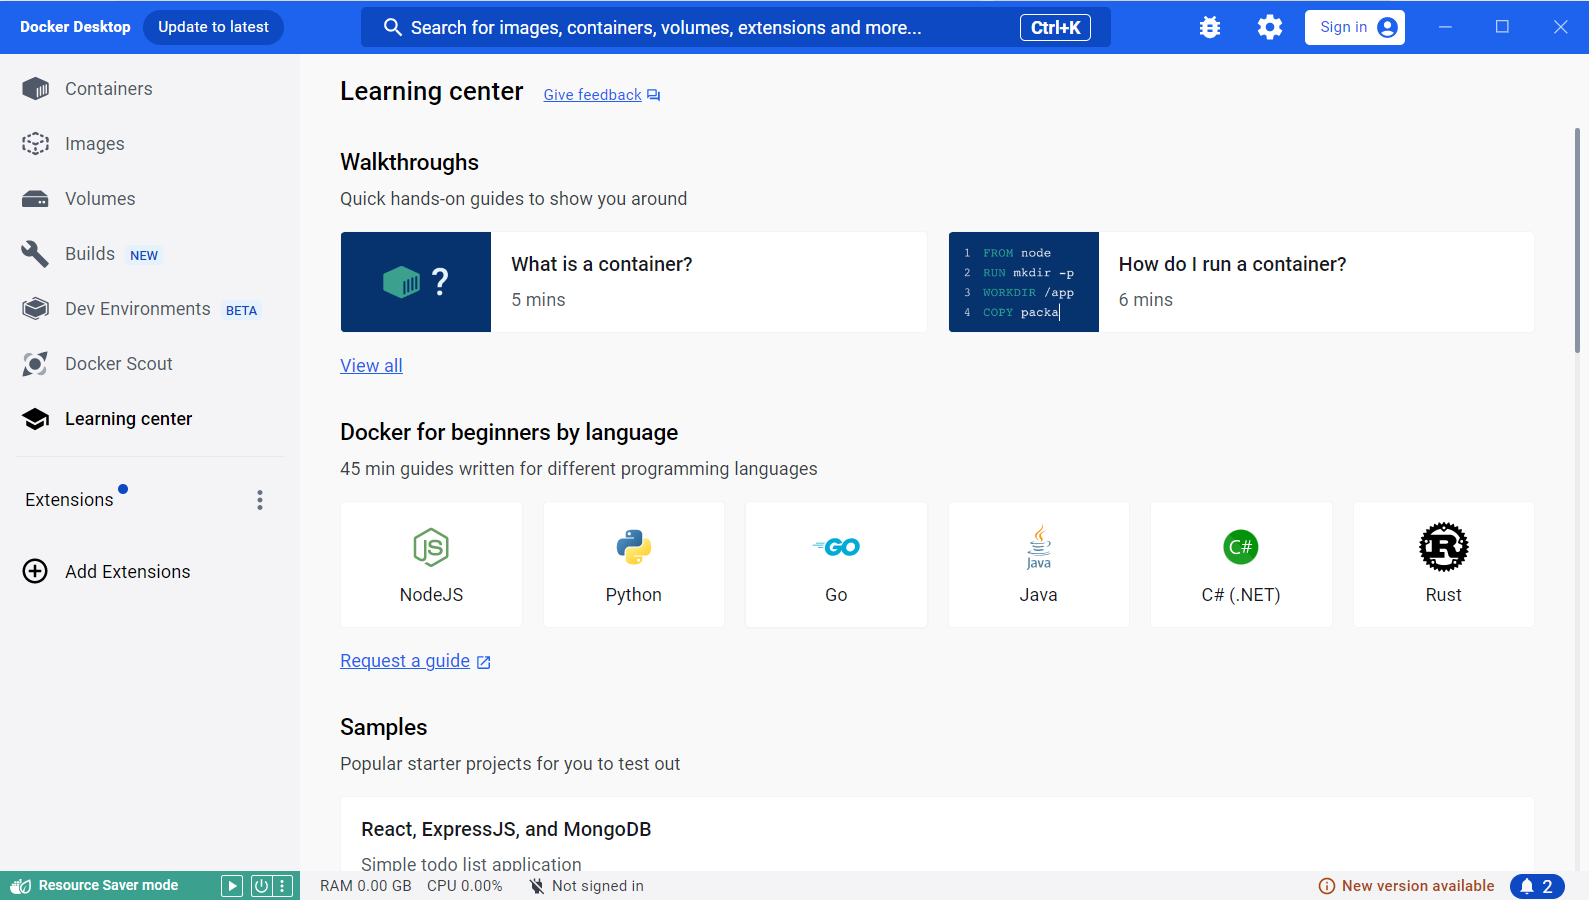Minimize the Docker Desktop window
Viewport: 1589px width, 900px height.
(x=1445, y=27)
